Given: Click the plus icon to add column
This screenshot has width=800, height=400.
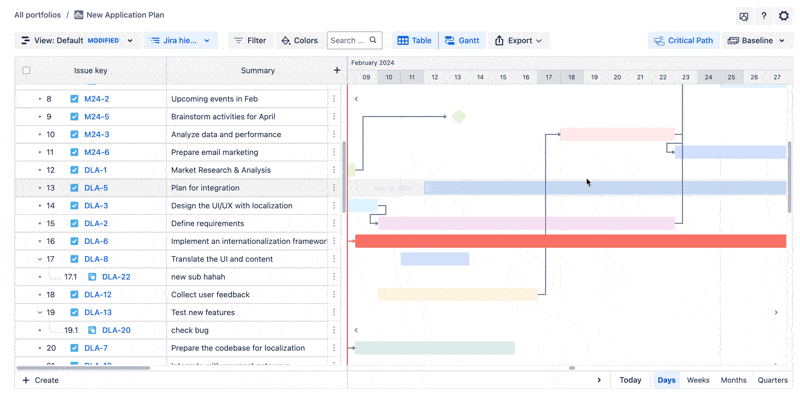Looking at the screenshot, I should tap(337, 70).
